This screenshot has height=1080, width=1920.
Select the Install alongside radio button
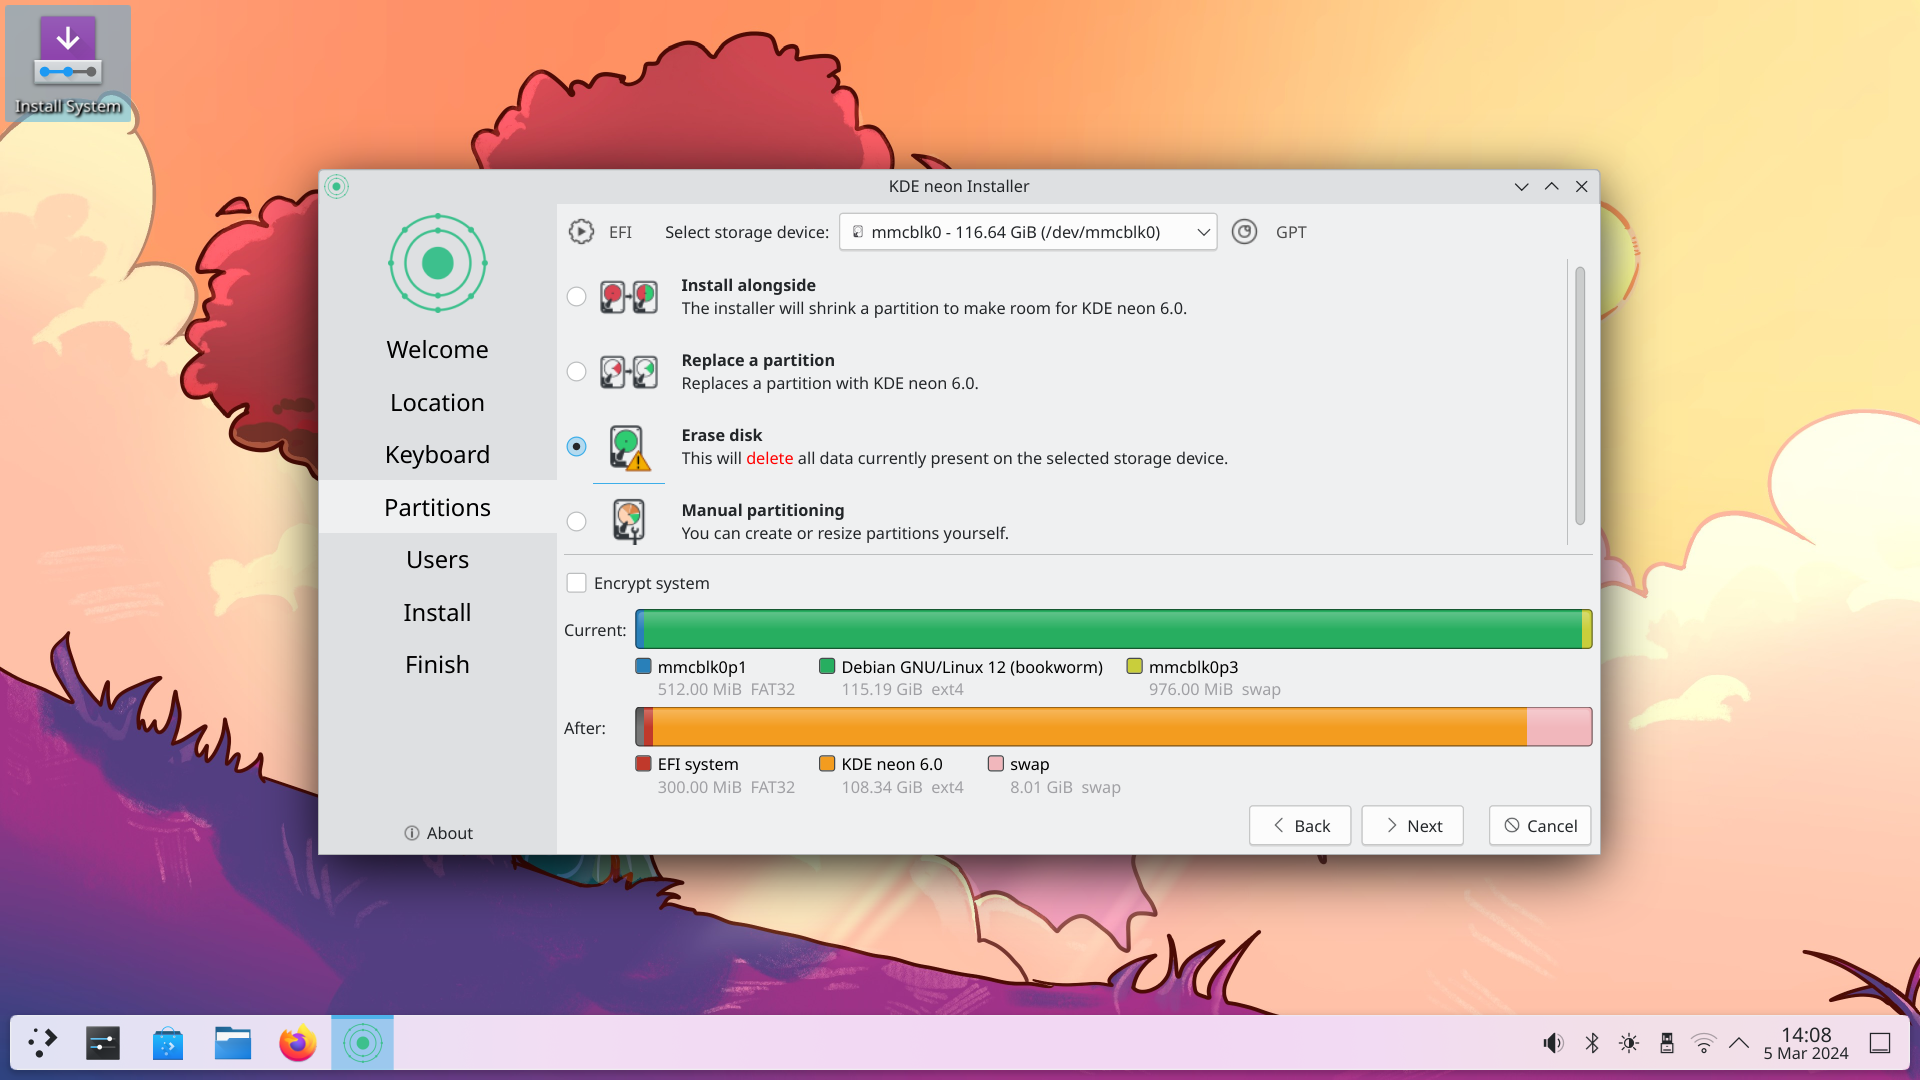(576, 296)
